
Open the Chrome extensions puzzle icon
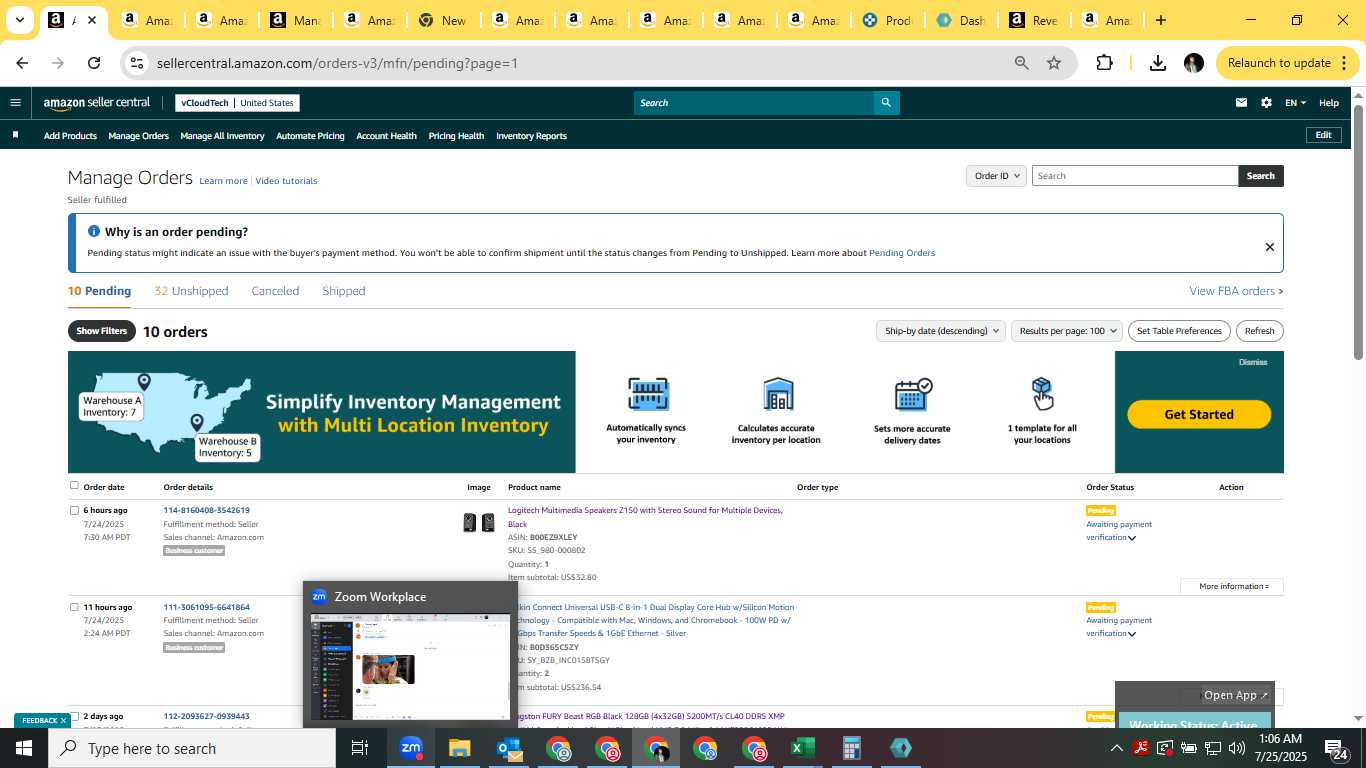pos(1104,63)
